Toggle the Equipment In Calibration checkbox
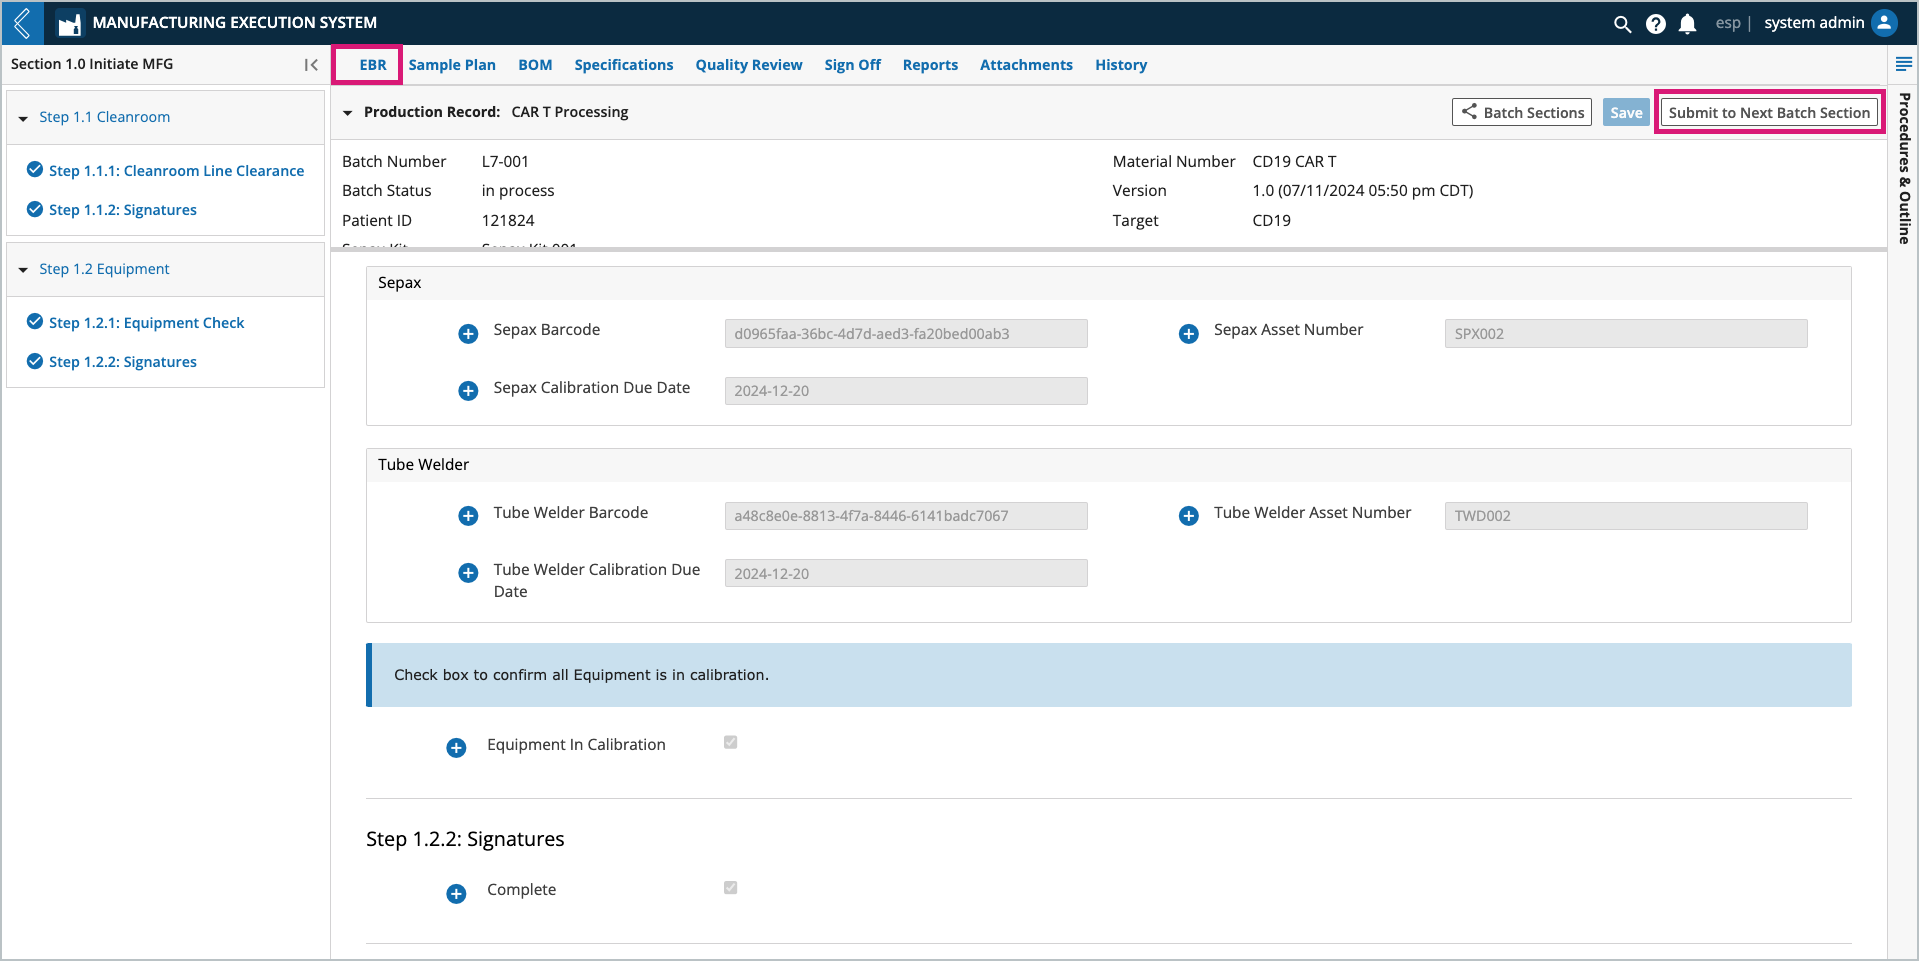1919x961 pixels. tap(731, 742)
